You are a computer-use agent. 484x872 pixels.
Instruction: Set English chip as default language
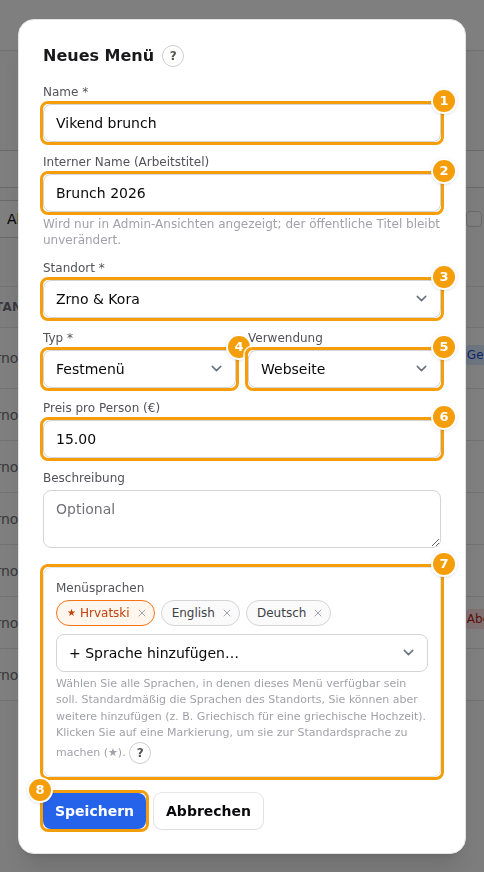(x=193, y=613)
